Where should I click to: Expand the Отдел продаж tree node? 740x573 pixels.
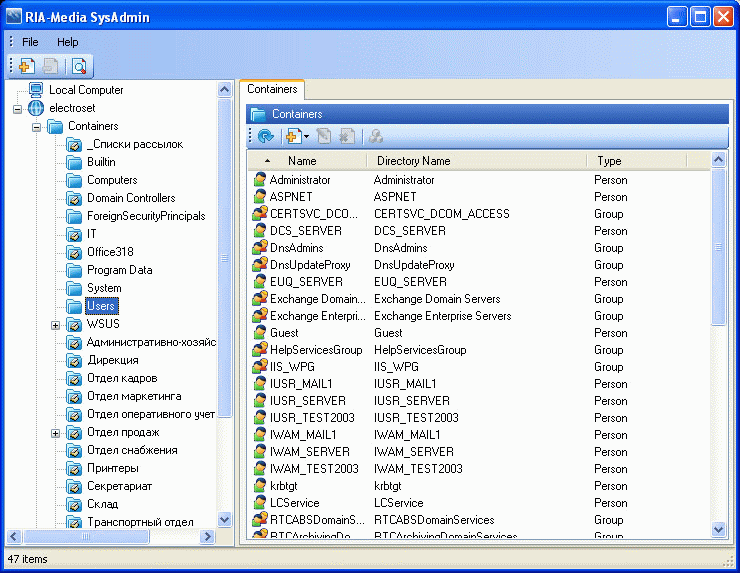tap(56, 432)
